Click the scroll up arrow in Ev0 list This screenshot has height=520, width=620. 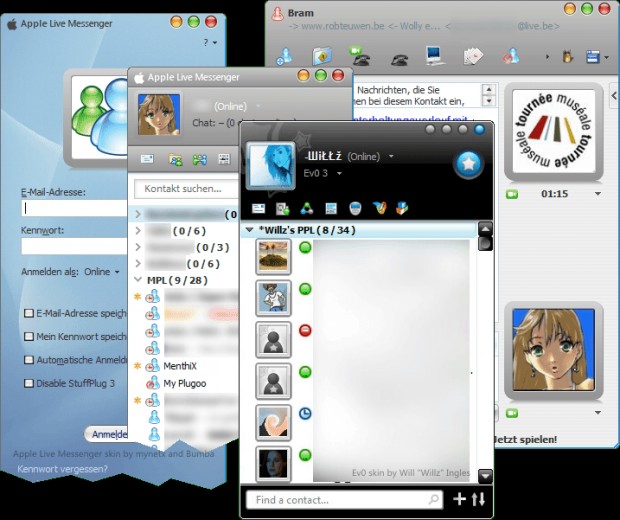click(485, 229)
